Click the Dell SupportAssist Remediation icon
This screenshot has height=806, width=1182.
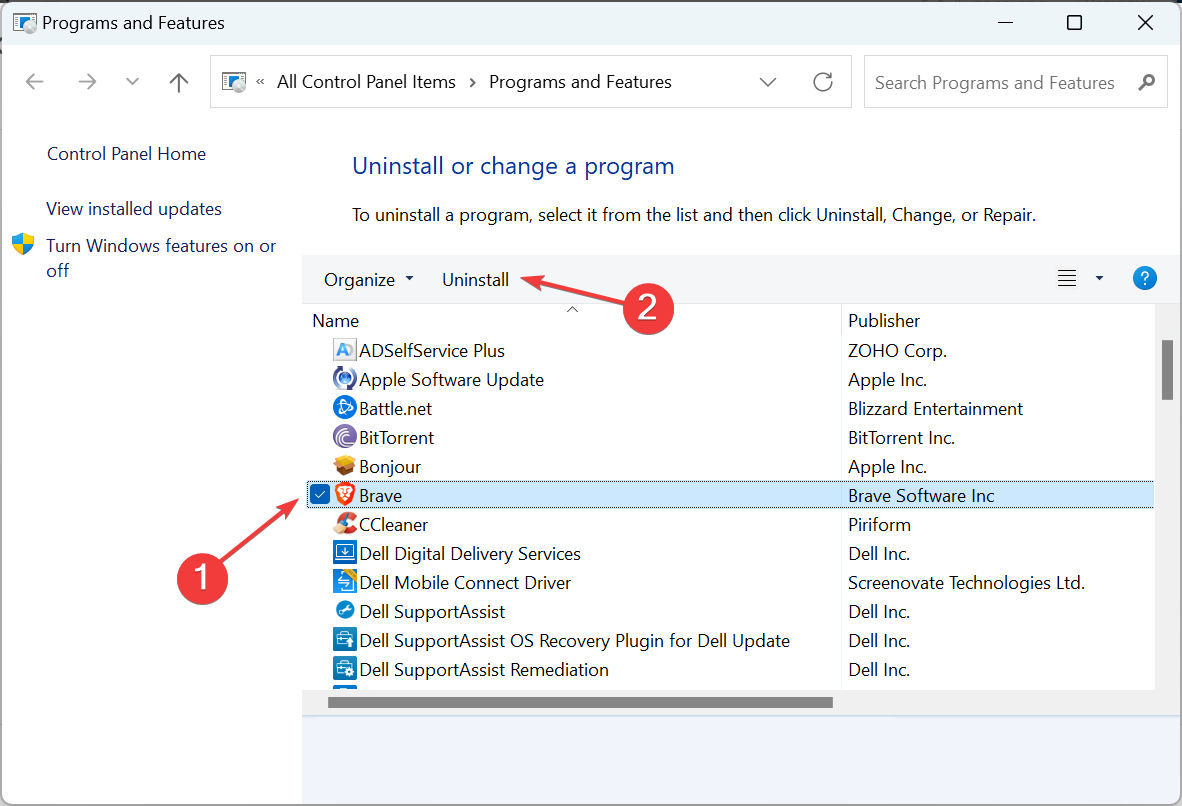(344, 669)
